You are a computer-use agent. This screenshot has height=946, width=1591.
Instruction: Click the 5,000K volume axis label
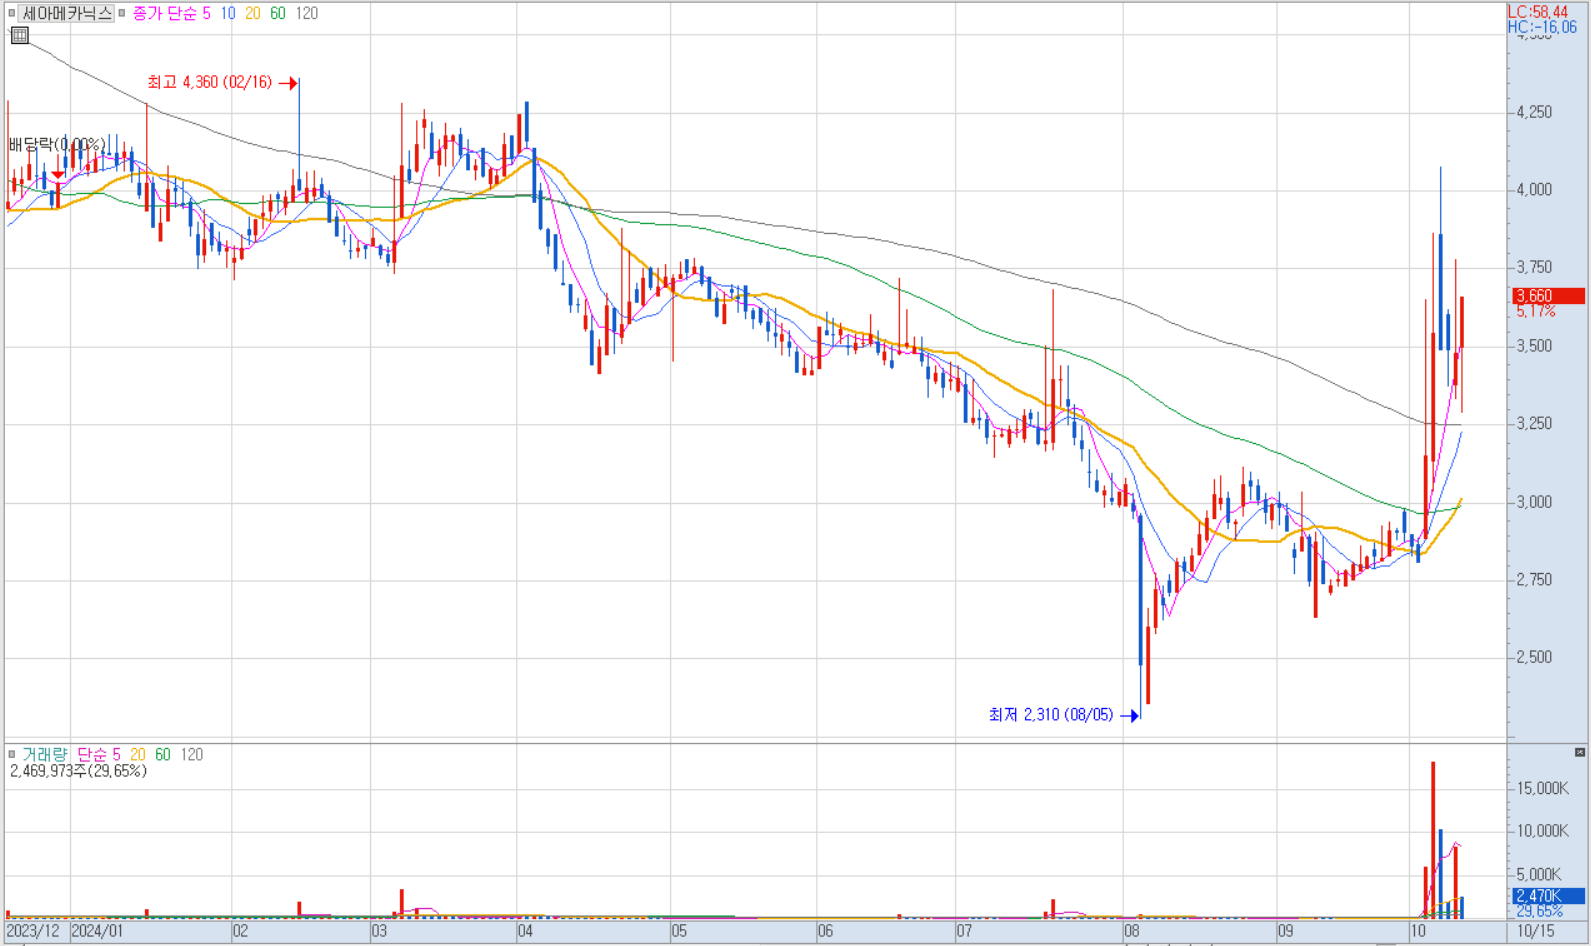pos(1539,875)
